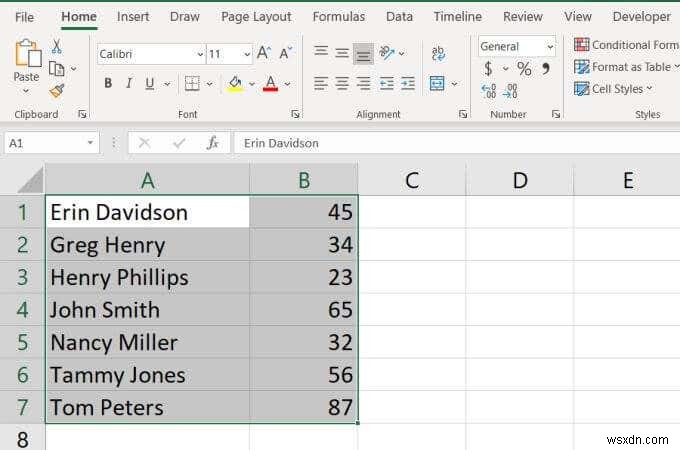Apply Percent Style format
Screen dimensions: 680x450
[x=524, y=68]
